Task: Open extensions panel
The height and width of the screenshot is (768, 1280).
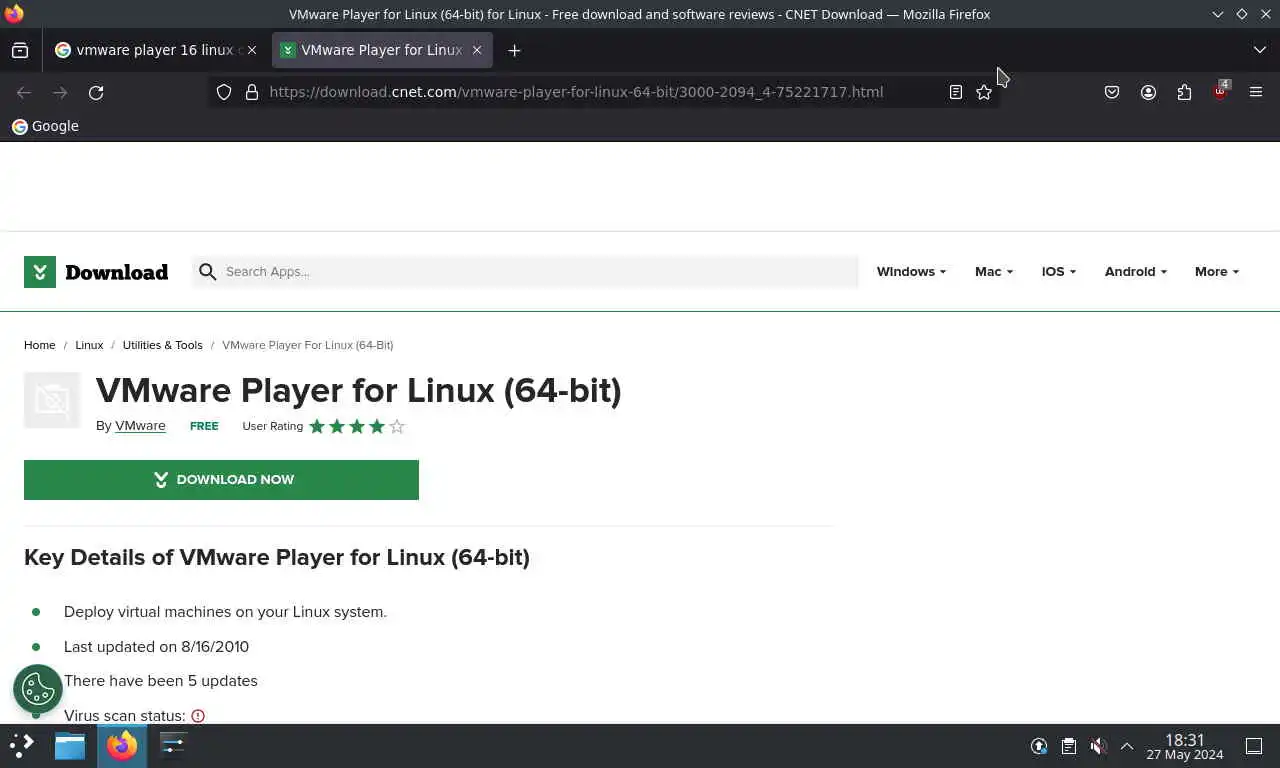Action: point(1184,92)
